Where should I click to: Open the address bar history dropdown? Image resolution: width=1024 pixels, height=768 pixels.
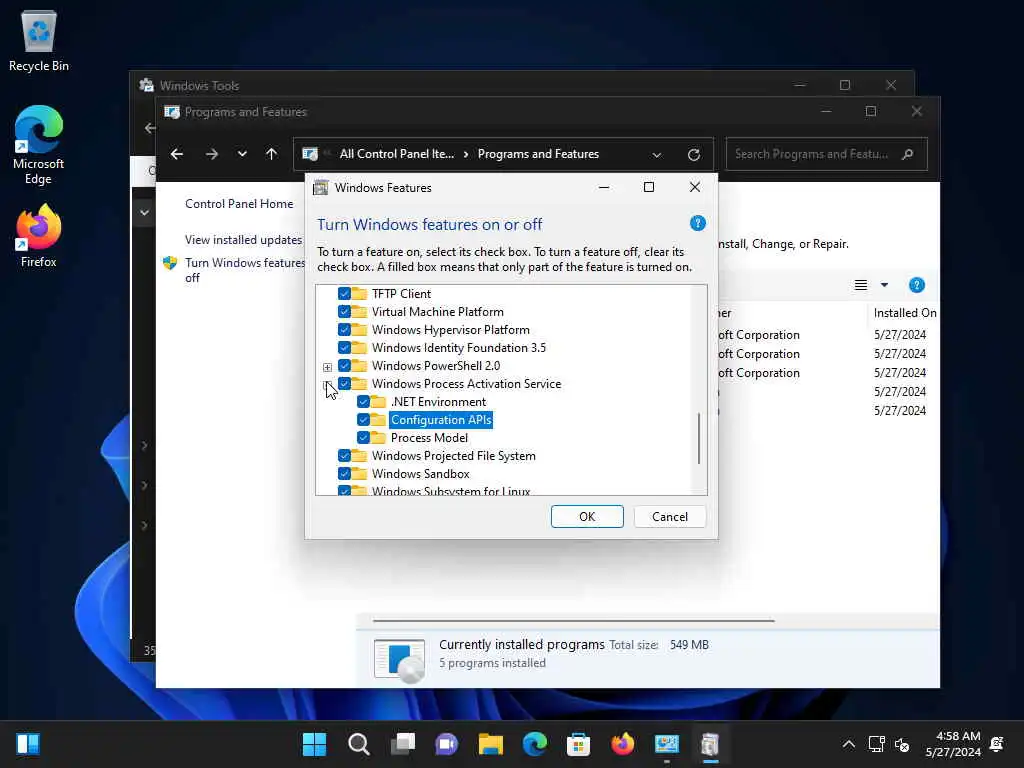pos(656,155)
